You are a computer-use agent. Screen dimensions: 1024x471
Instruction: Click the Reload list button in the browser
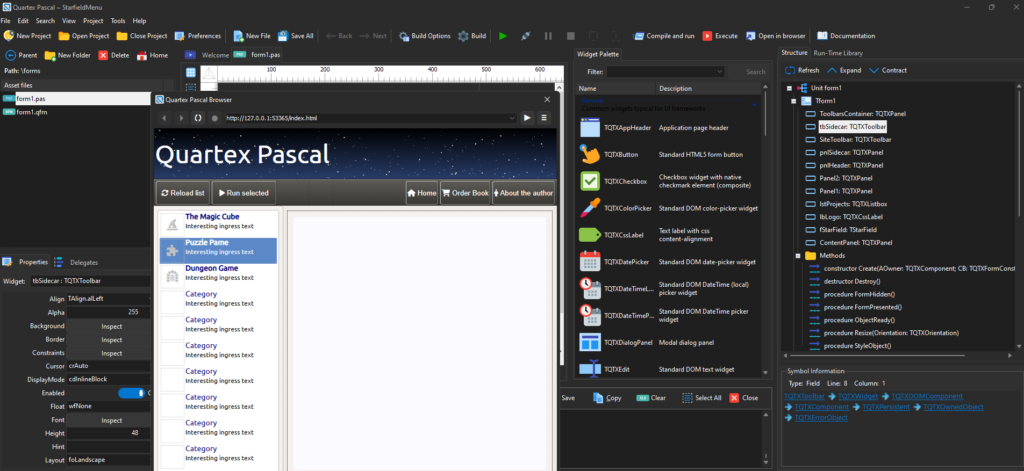point(182,193)
